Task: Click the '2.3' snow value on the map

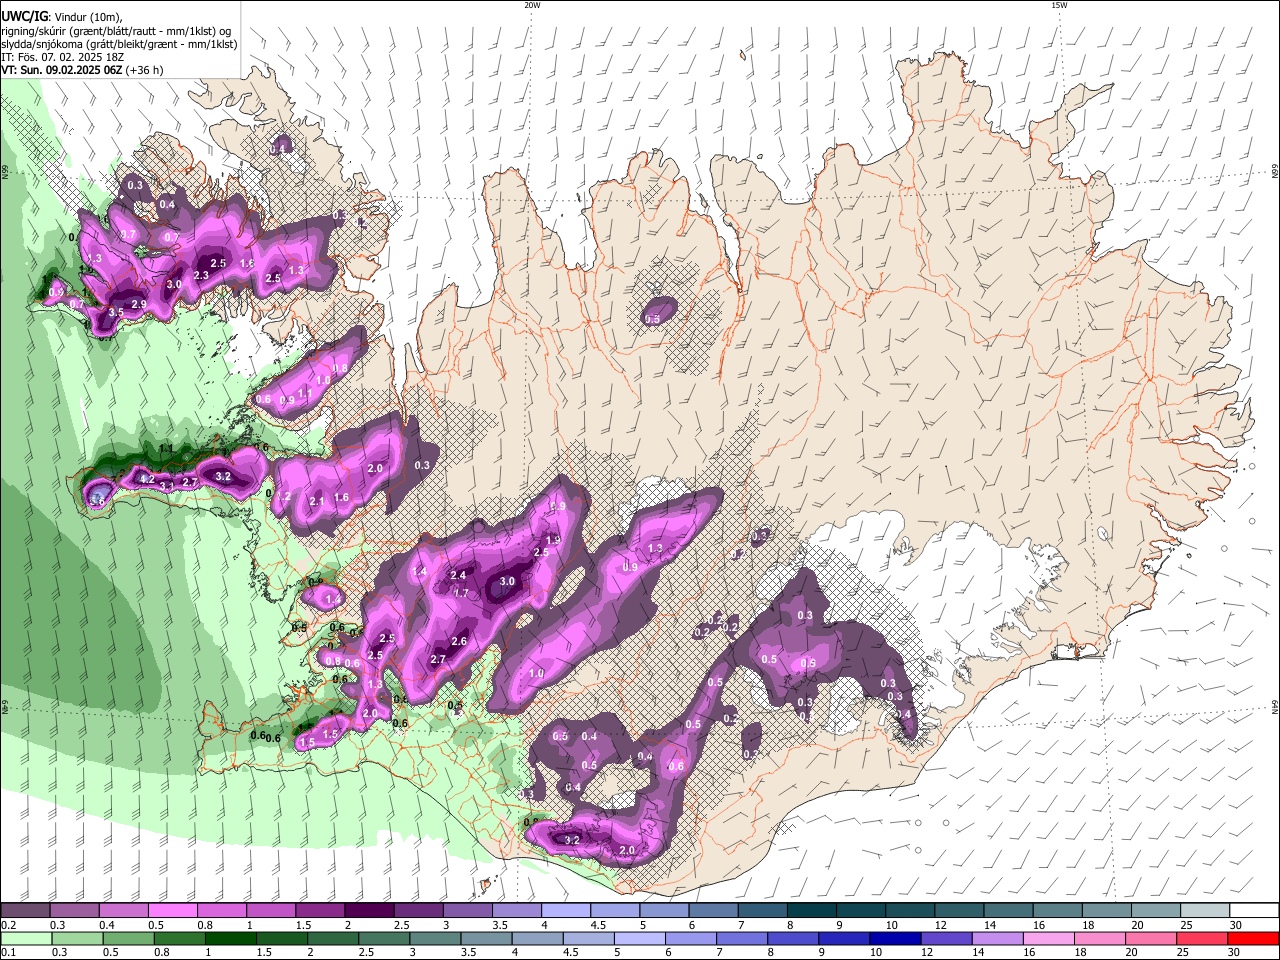Action: click(x=201, y=276)
